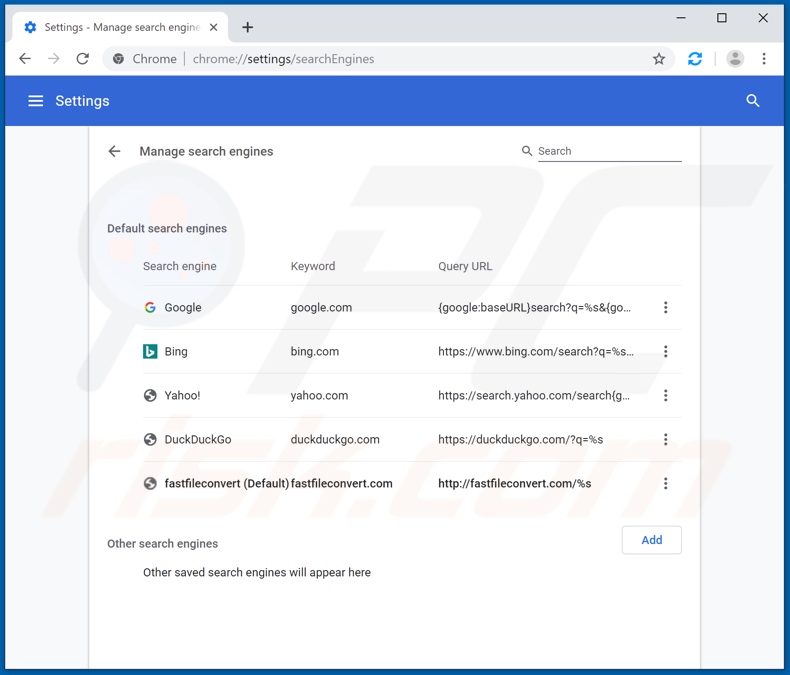The height and width of the screenshot is (675, 790).
Task: Click the duckduckgo.com keyword
Action: [x=335, y=439]
